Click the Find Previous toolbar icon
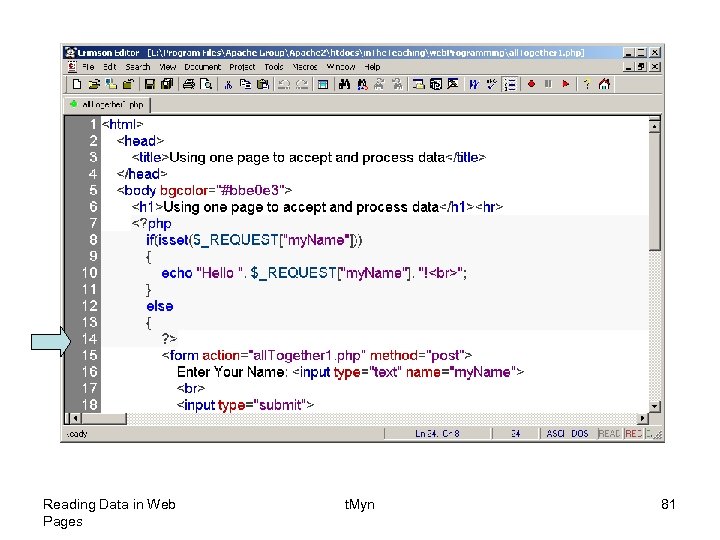Viewport: 720px width, 540px height. click(397, 84)
